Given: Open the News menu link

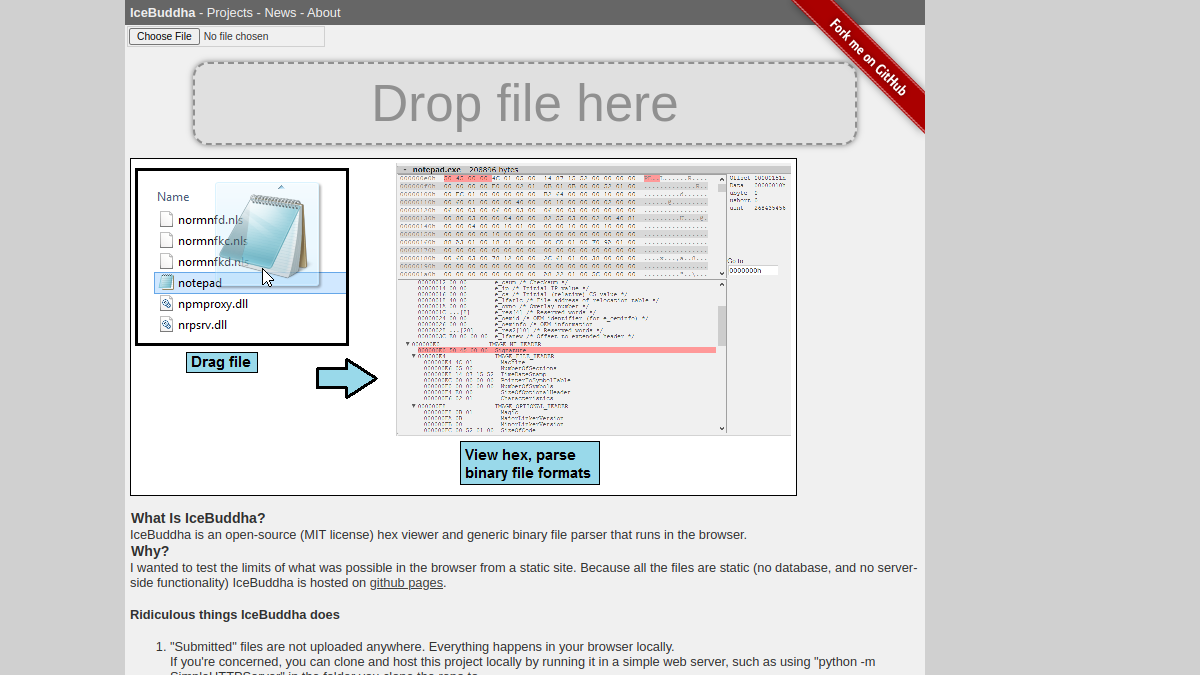Looking at the screenshot, I should click(x=280, y=13).
